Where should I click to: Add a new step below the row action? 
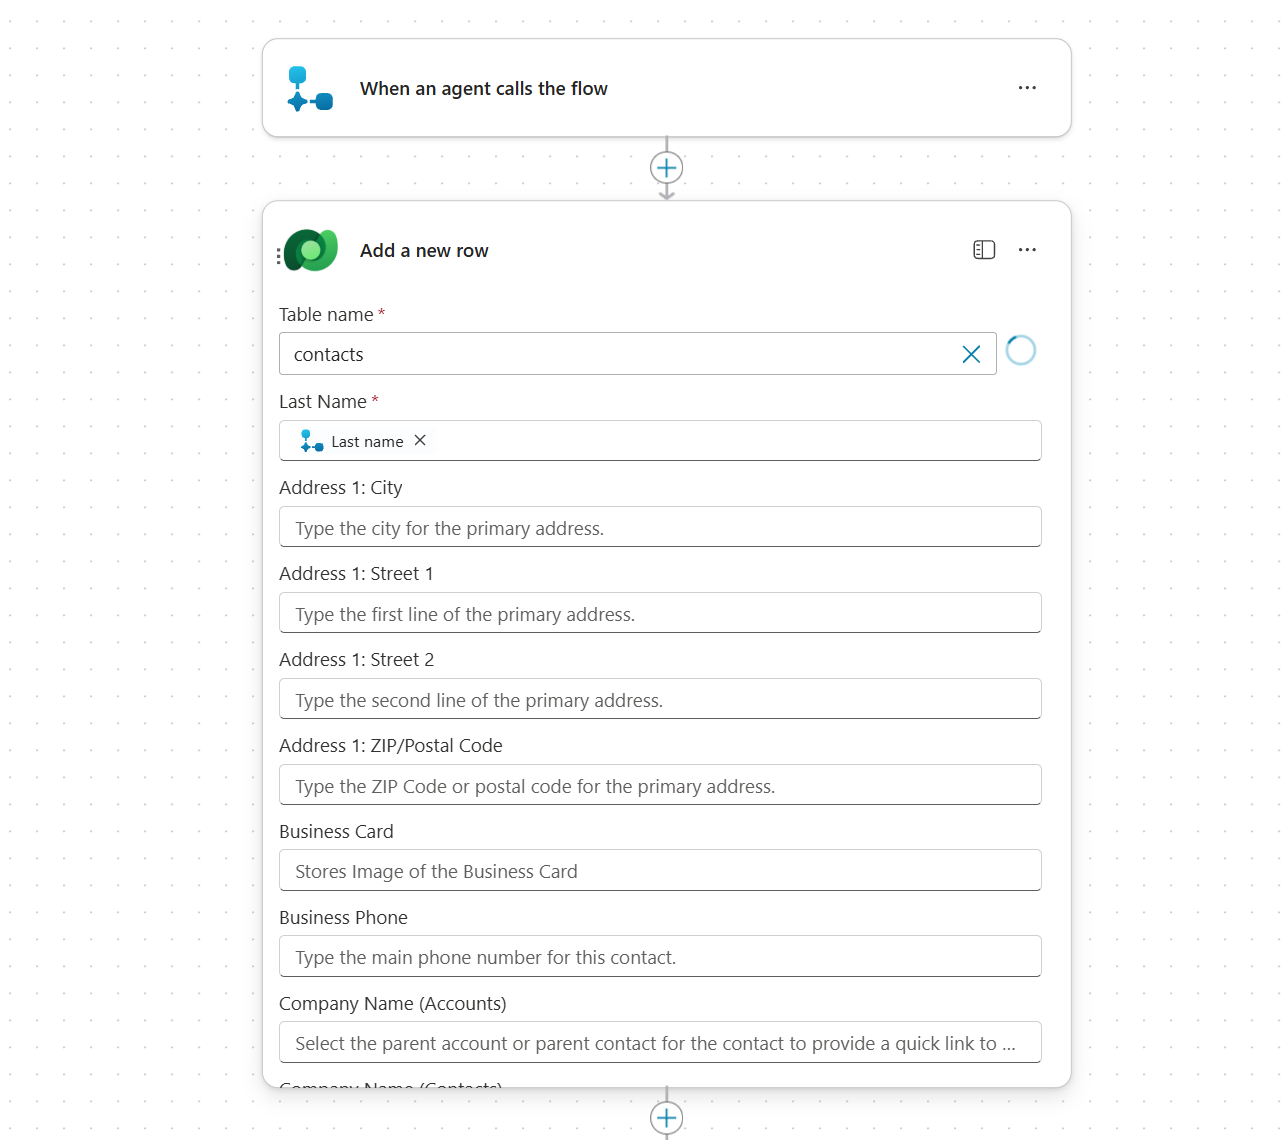(x=667, y=1118)
